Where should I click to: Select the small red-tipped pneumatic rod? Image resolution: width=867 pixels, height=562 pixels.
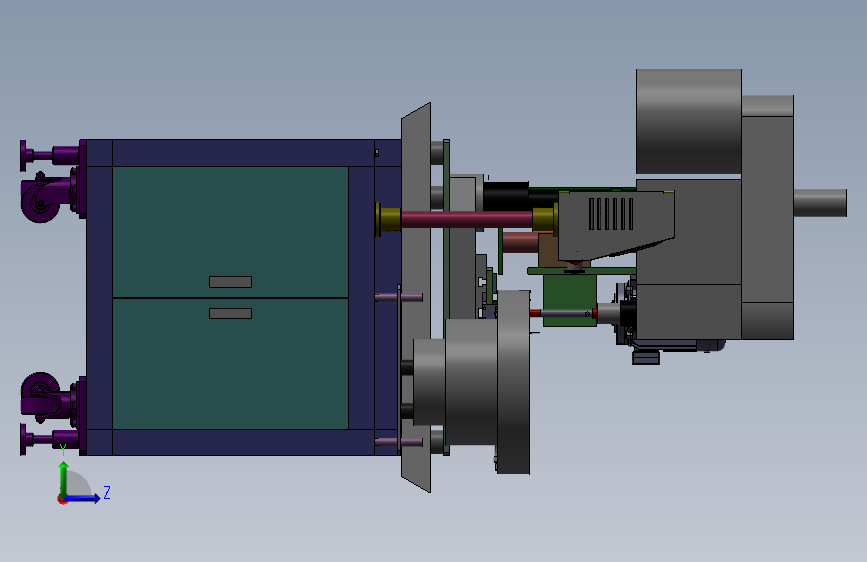[x=563, y=313]
